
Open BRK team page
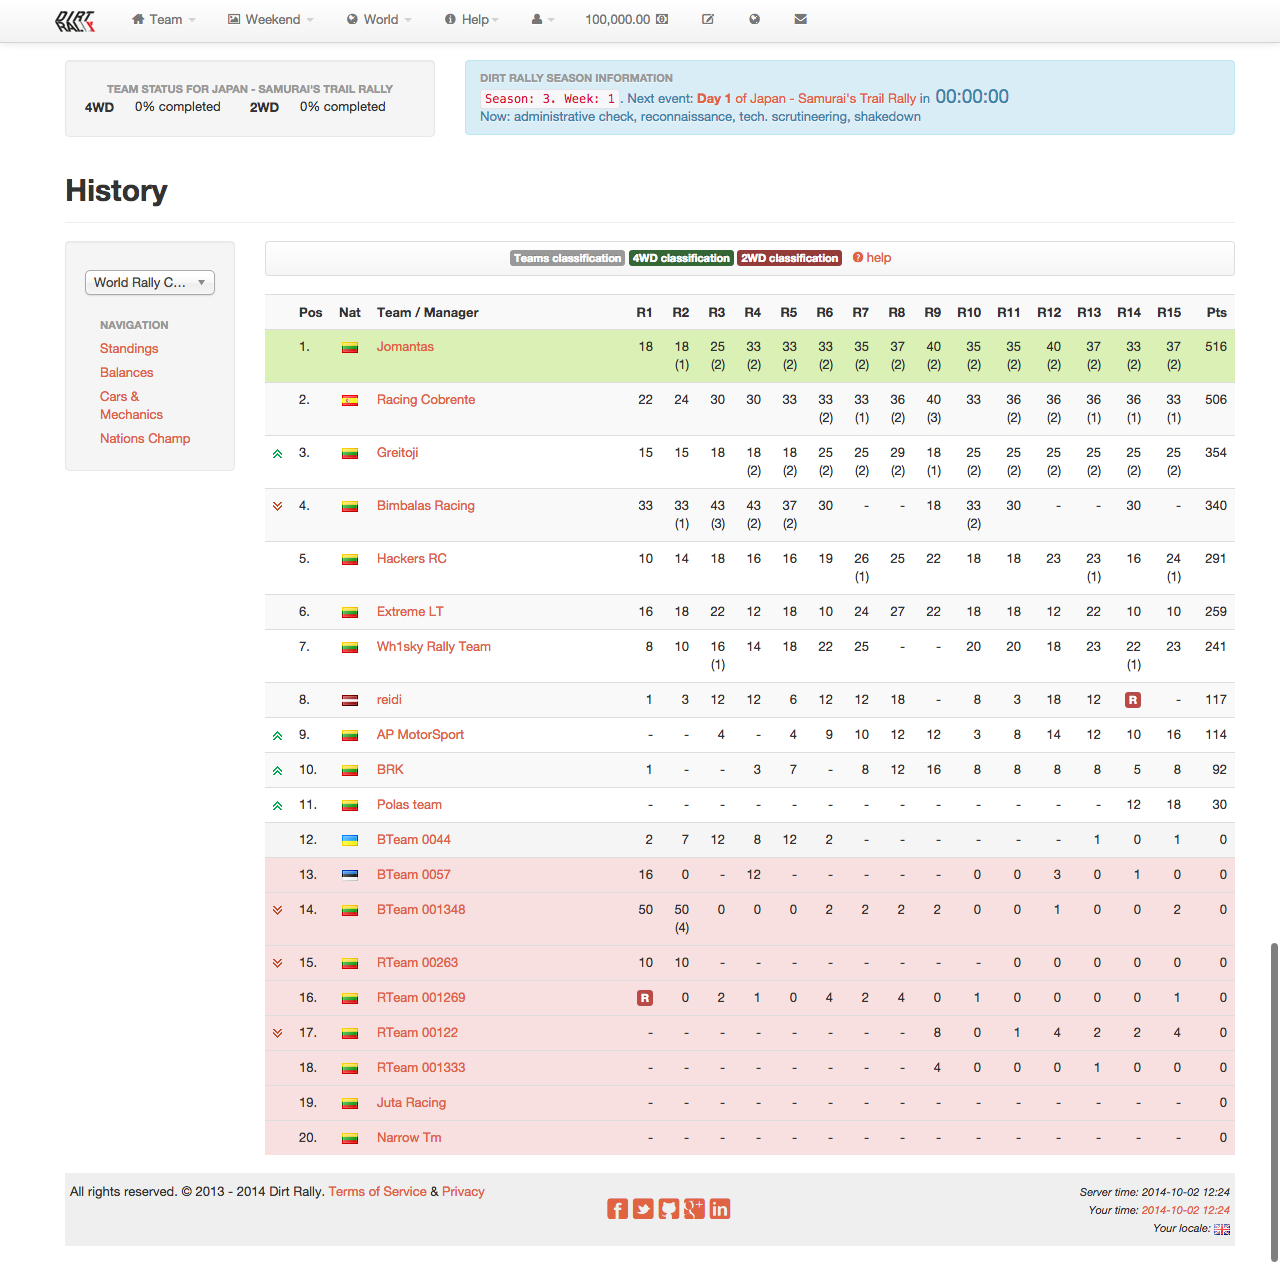[390, 770]
